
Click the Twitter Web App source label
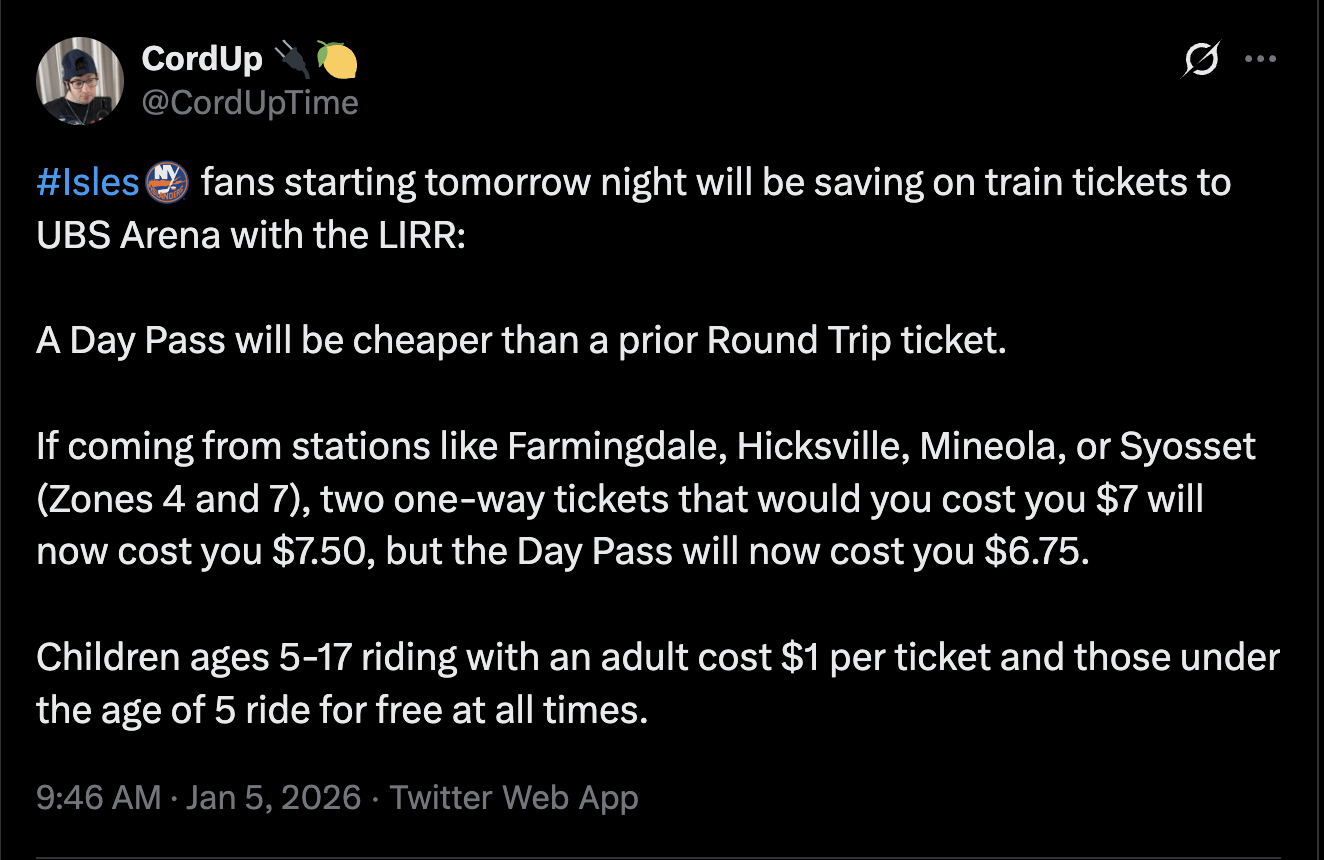coord(512,797)
